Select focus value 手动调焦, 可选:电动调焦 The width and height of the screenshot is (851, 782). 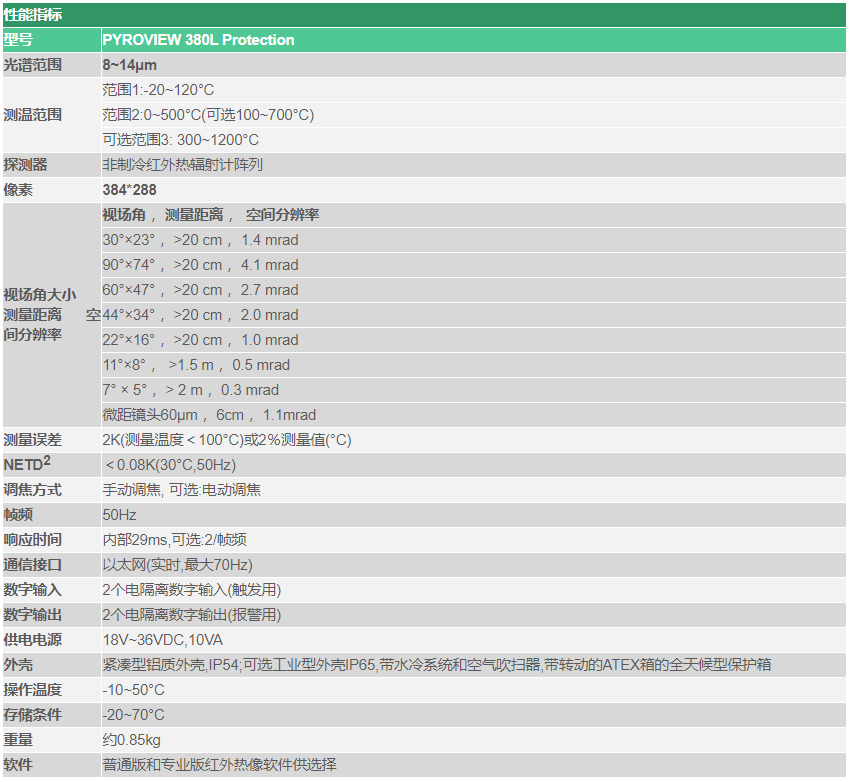tap(182, 489)
